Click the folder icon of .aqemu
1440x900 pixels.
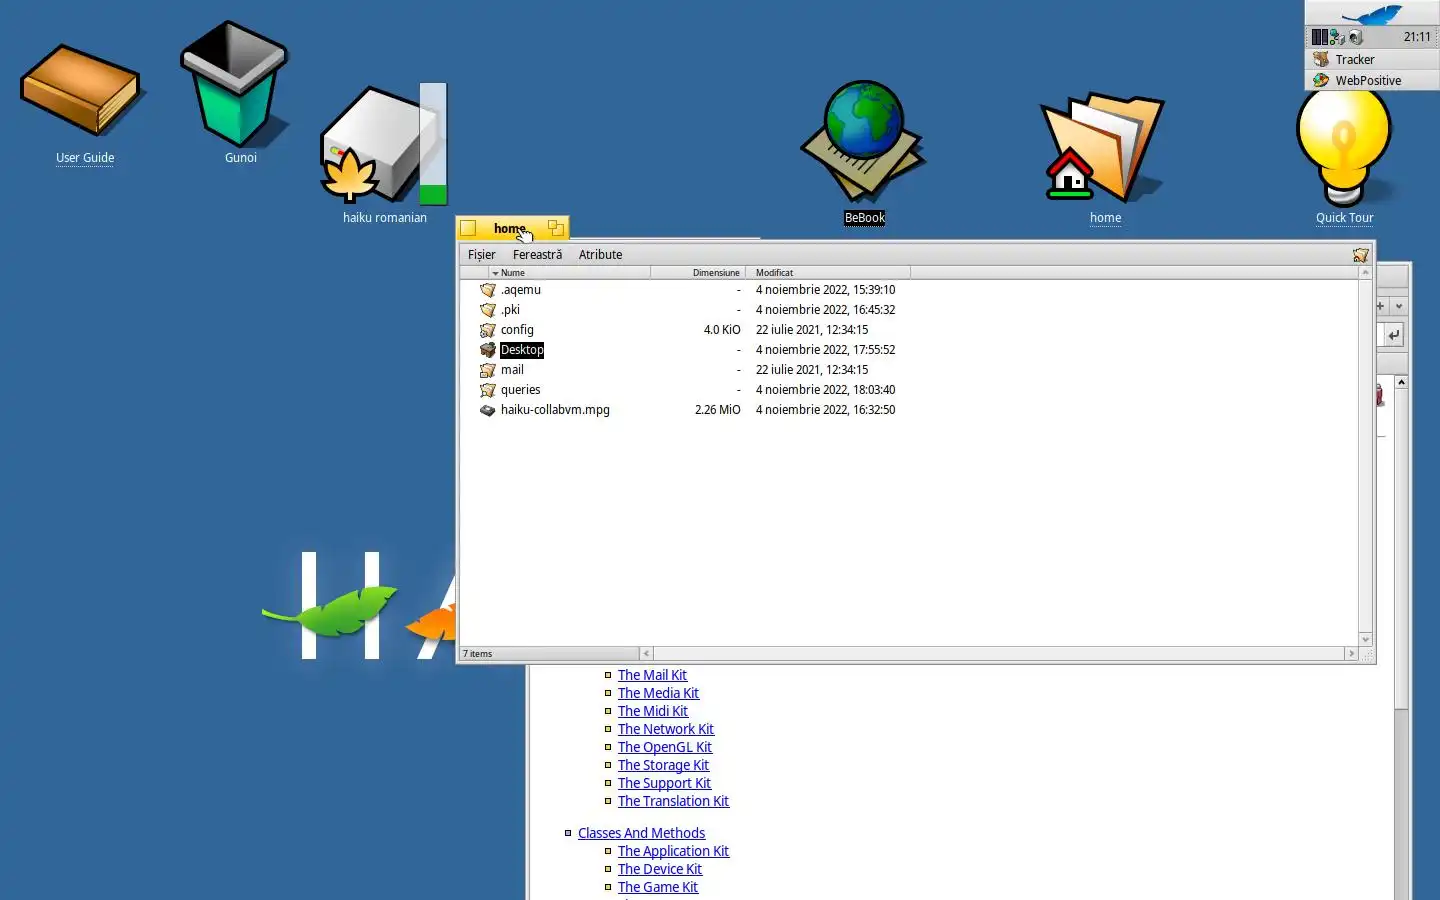pos(488,290)
